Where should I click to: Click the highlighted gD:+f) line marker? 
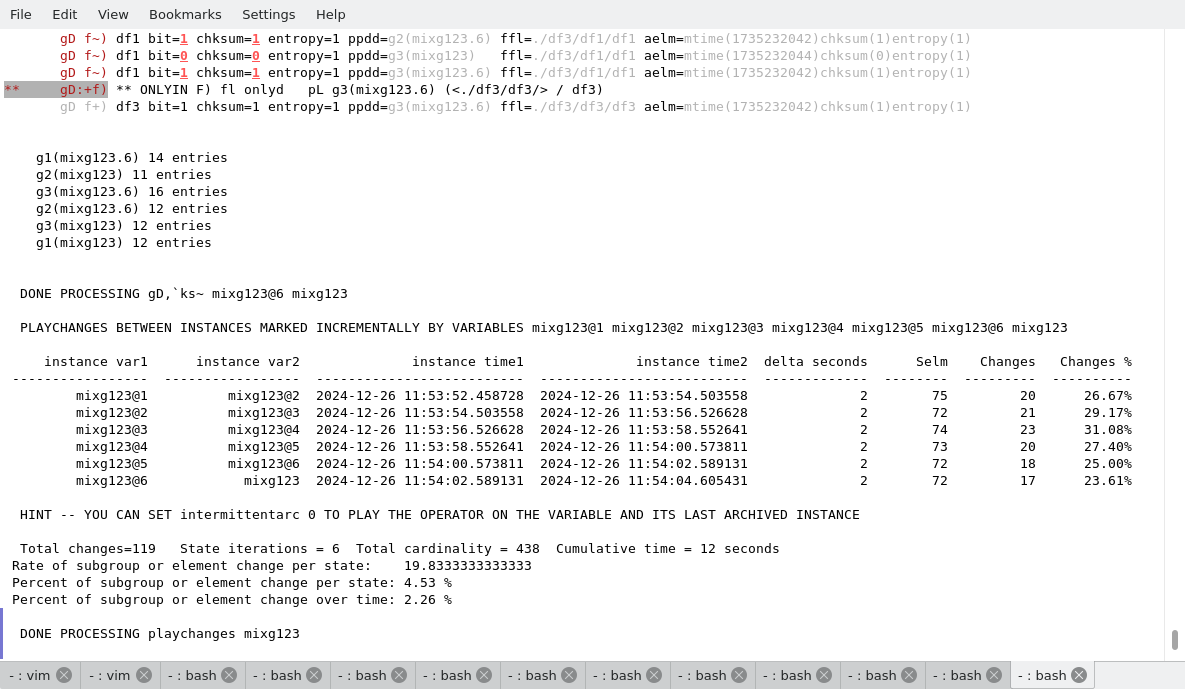pos(83,89)
